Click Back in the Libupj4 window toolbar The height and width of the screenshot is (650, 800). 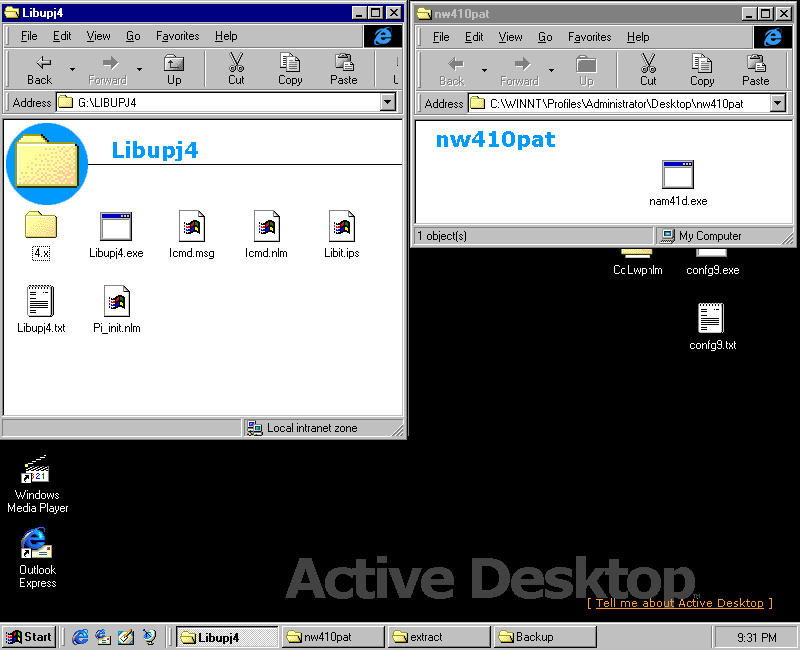(x=39, y=69)
